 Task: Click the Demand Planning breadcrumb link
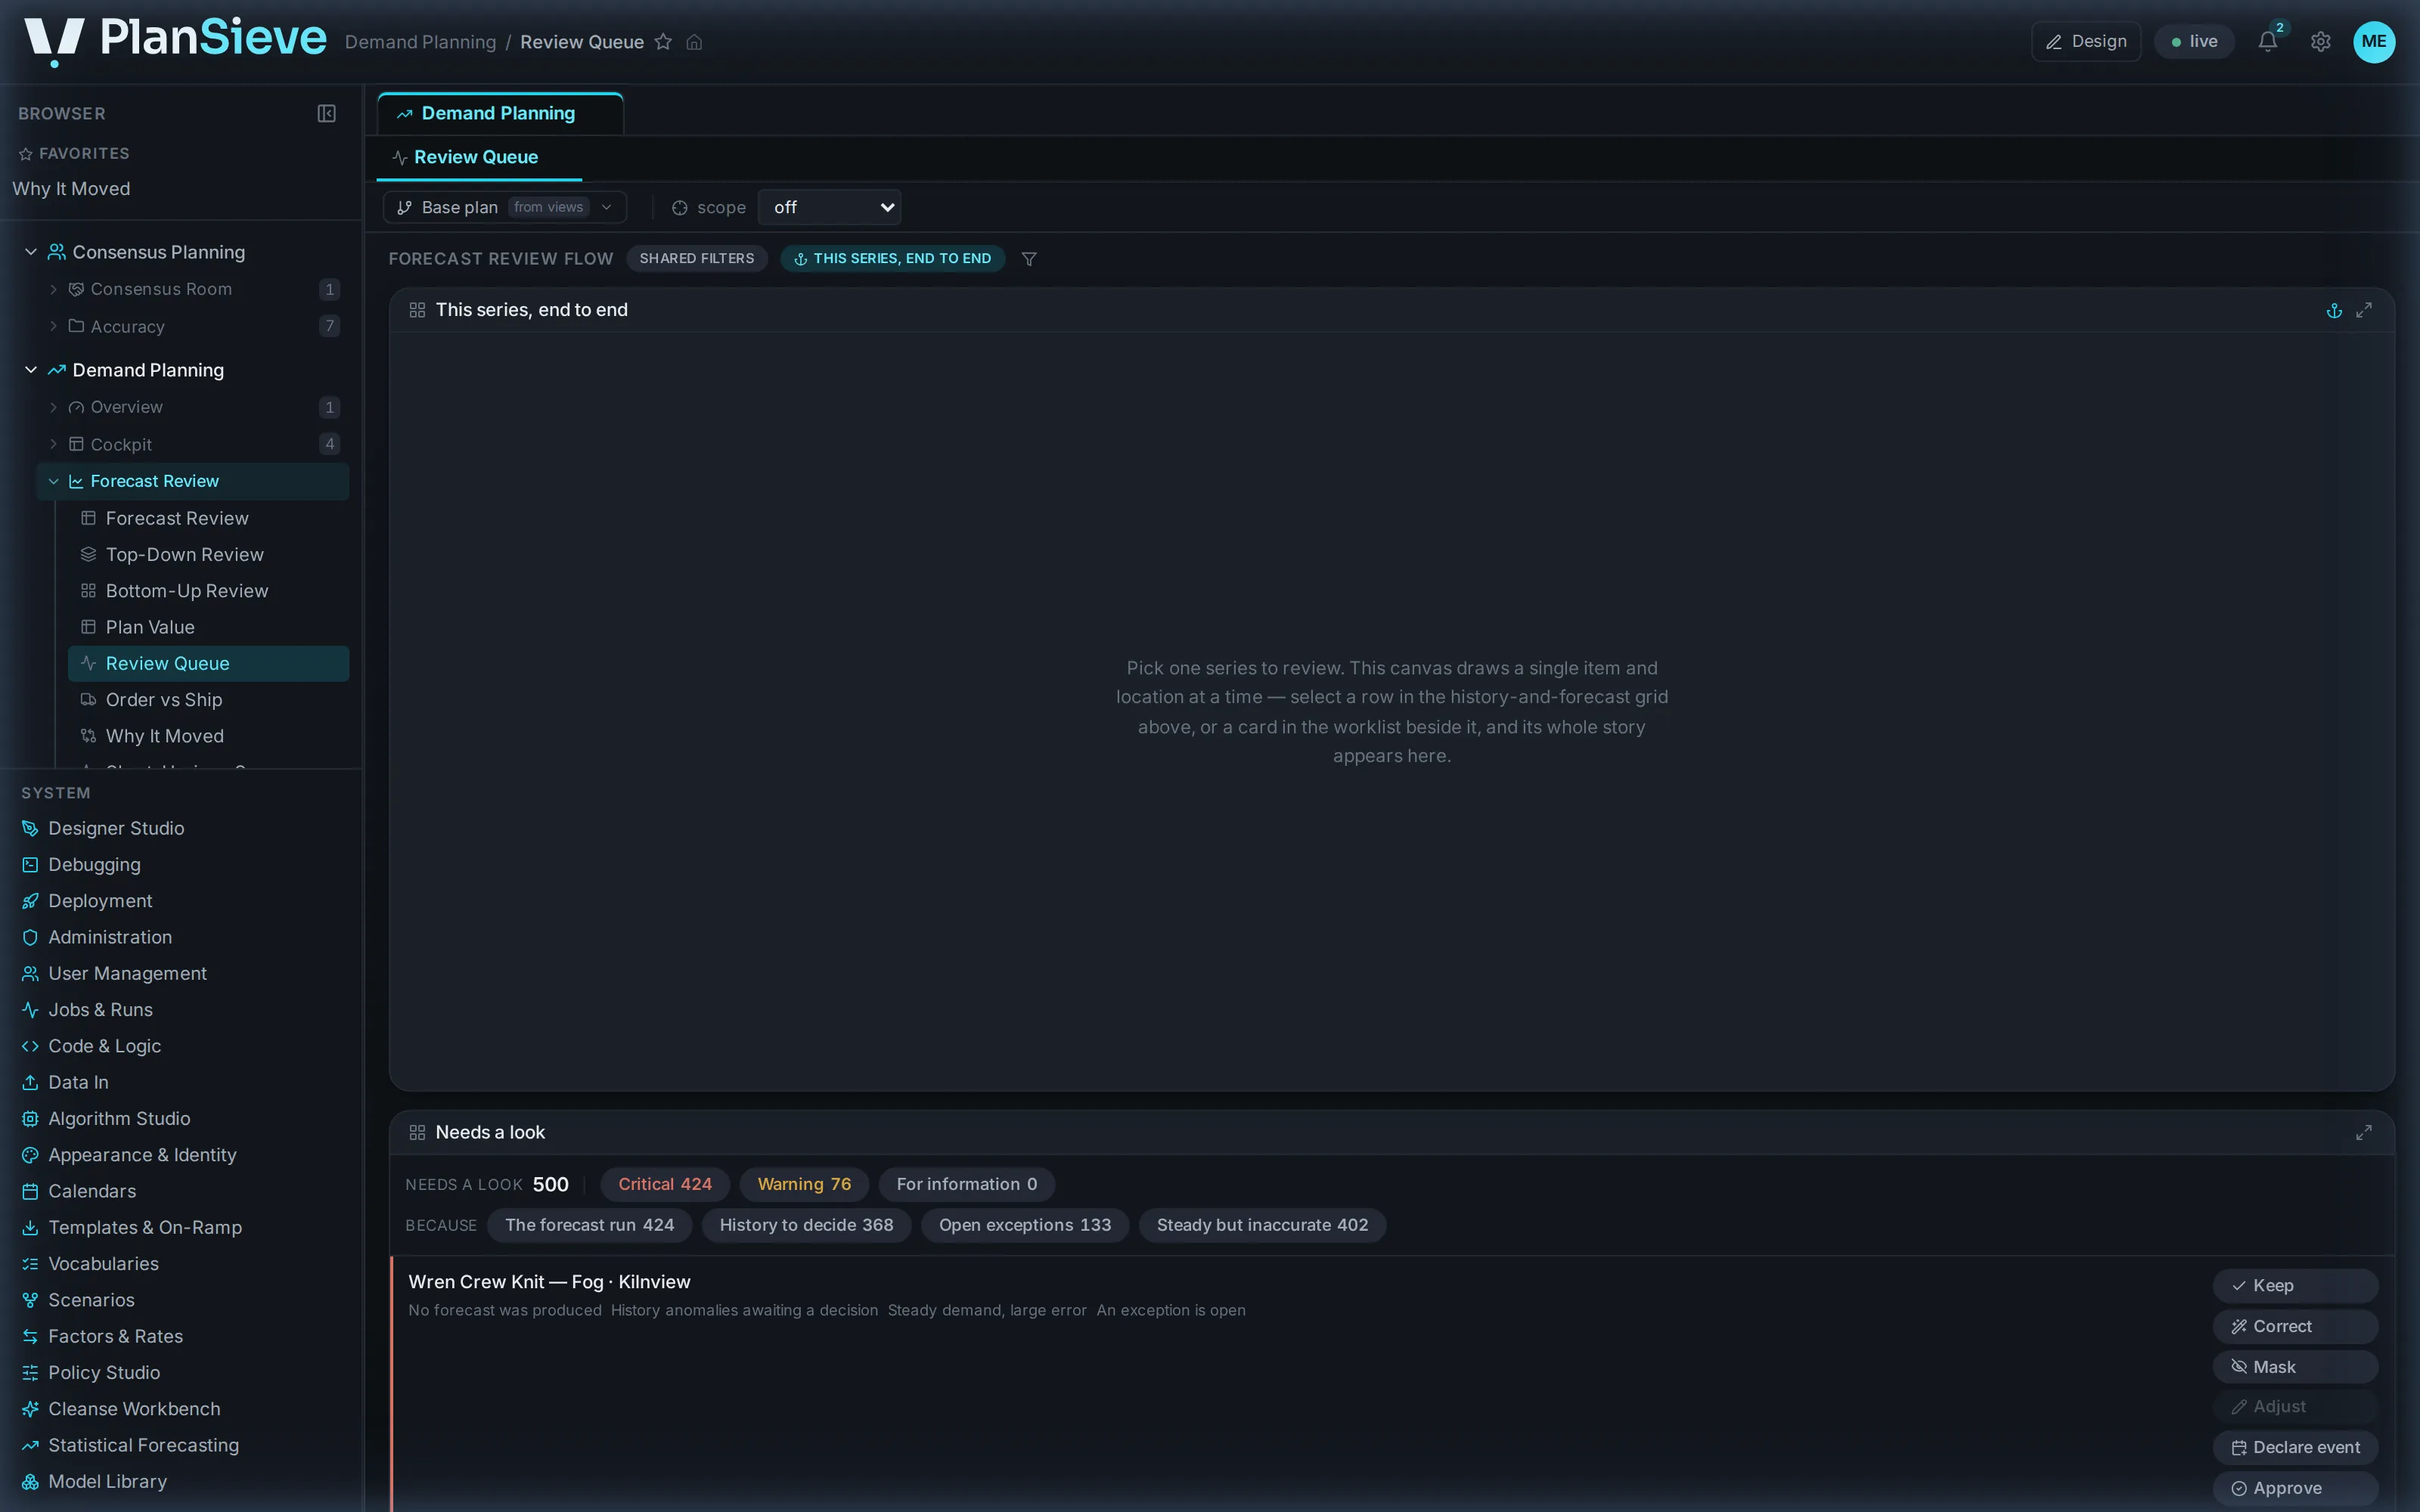tap(420, 42)
